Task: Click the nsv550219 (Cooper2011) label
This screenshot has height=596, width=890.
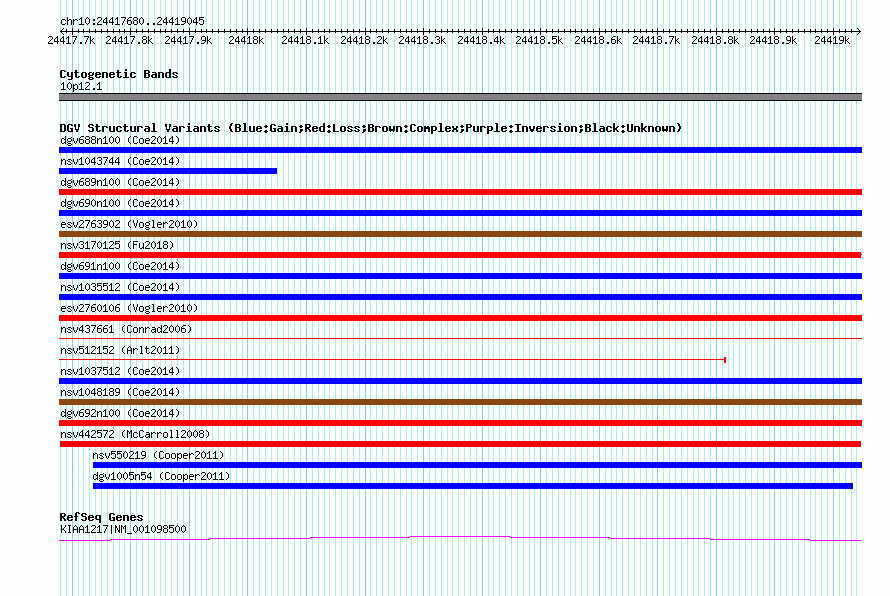Action: 158,455
